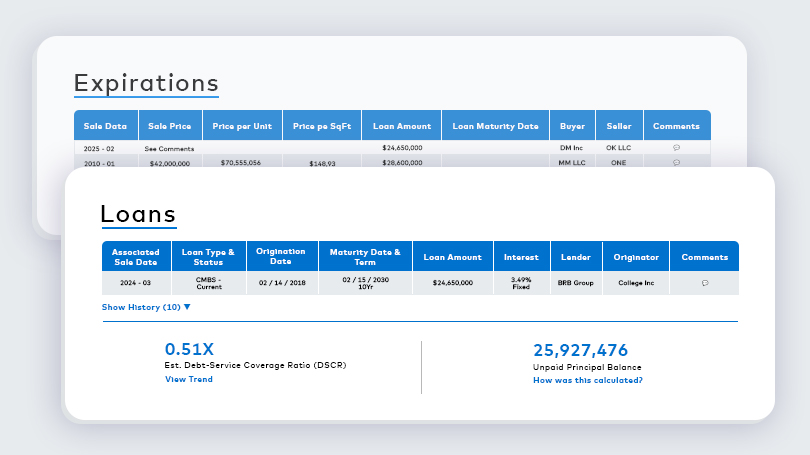Viewport: 810px width, 455px height.
Task: Click the Expirations section heading
Action: point(146,83)
